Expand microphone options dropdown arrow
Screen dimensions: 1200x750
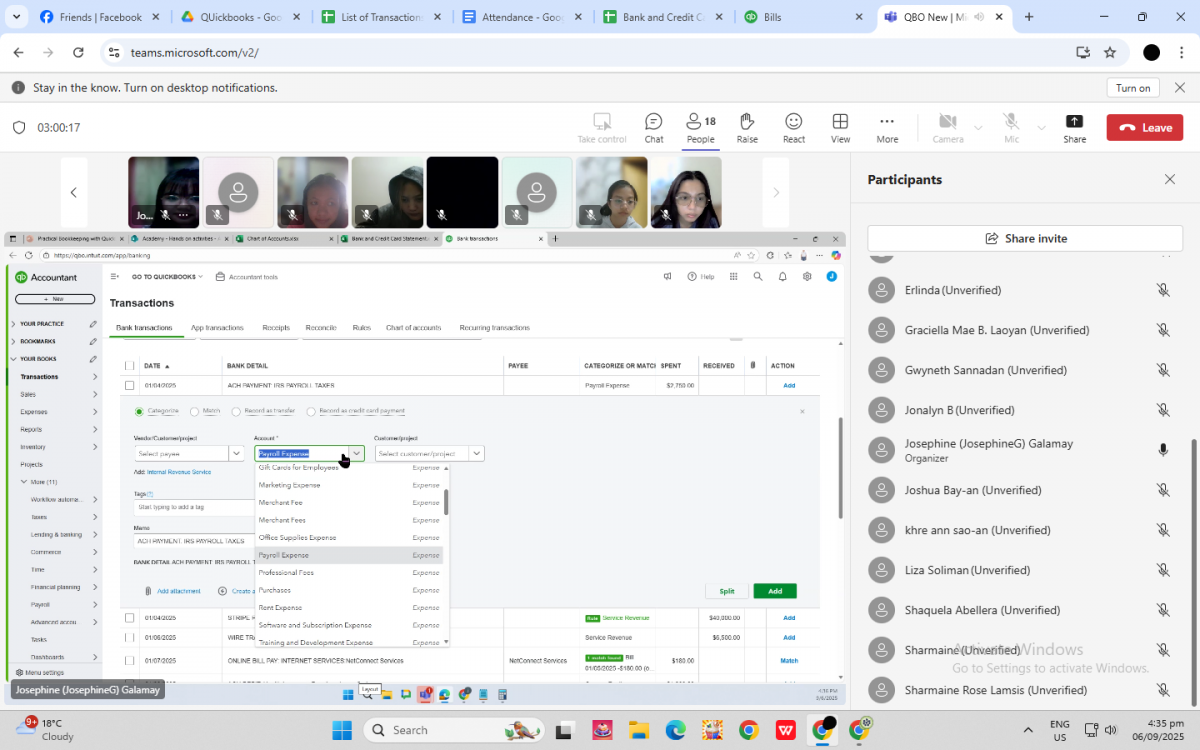[1041, 128]
